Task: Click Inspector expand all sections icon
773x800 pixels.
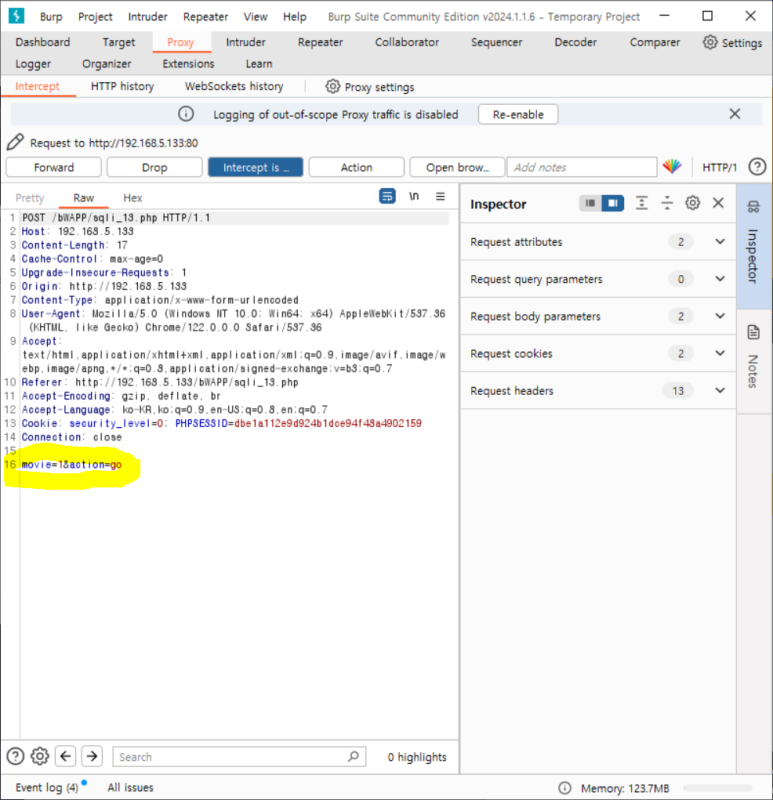Action: point(641,203)
